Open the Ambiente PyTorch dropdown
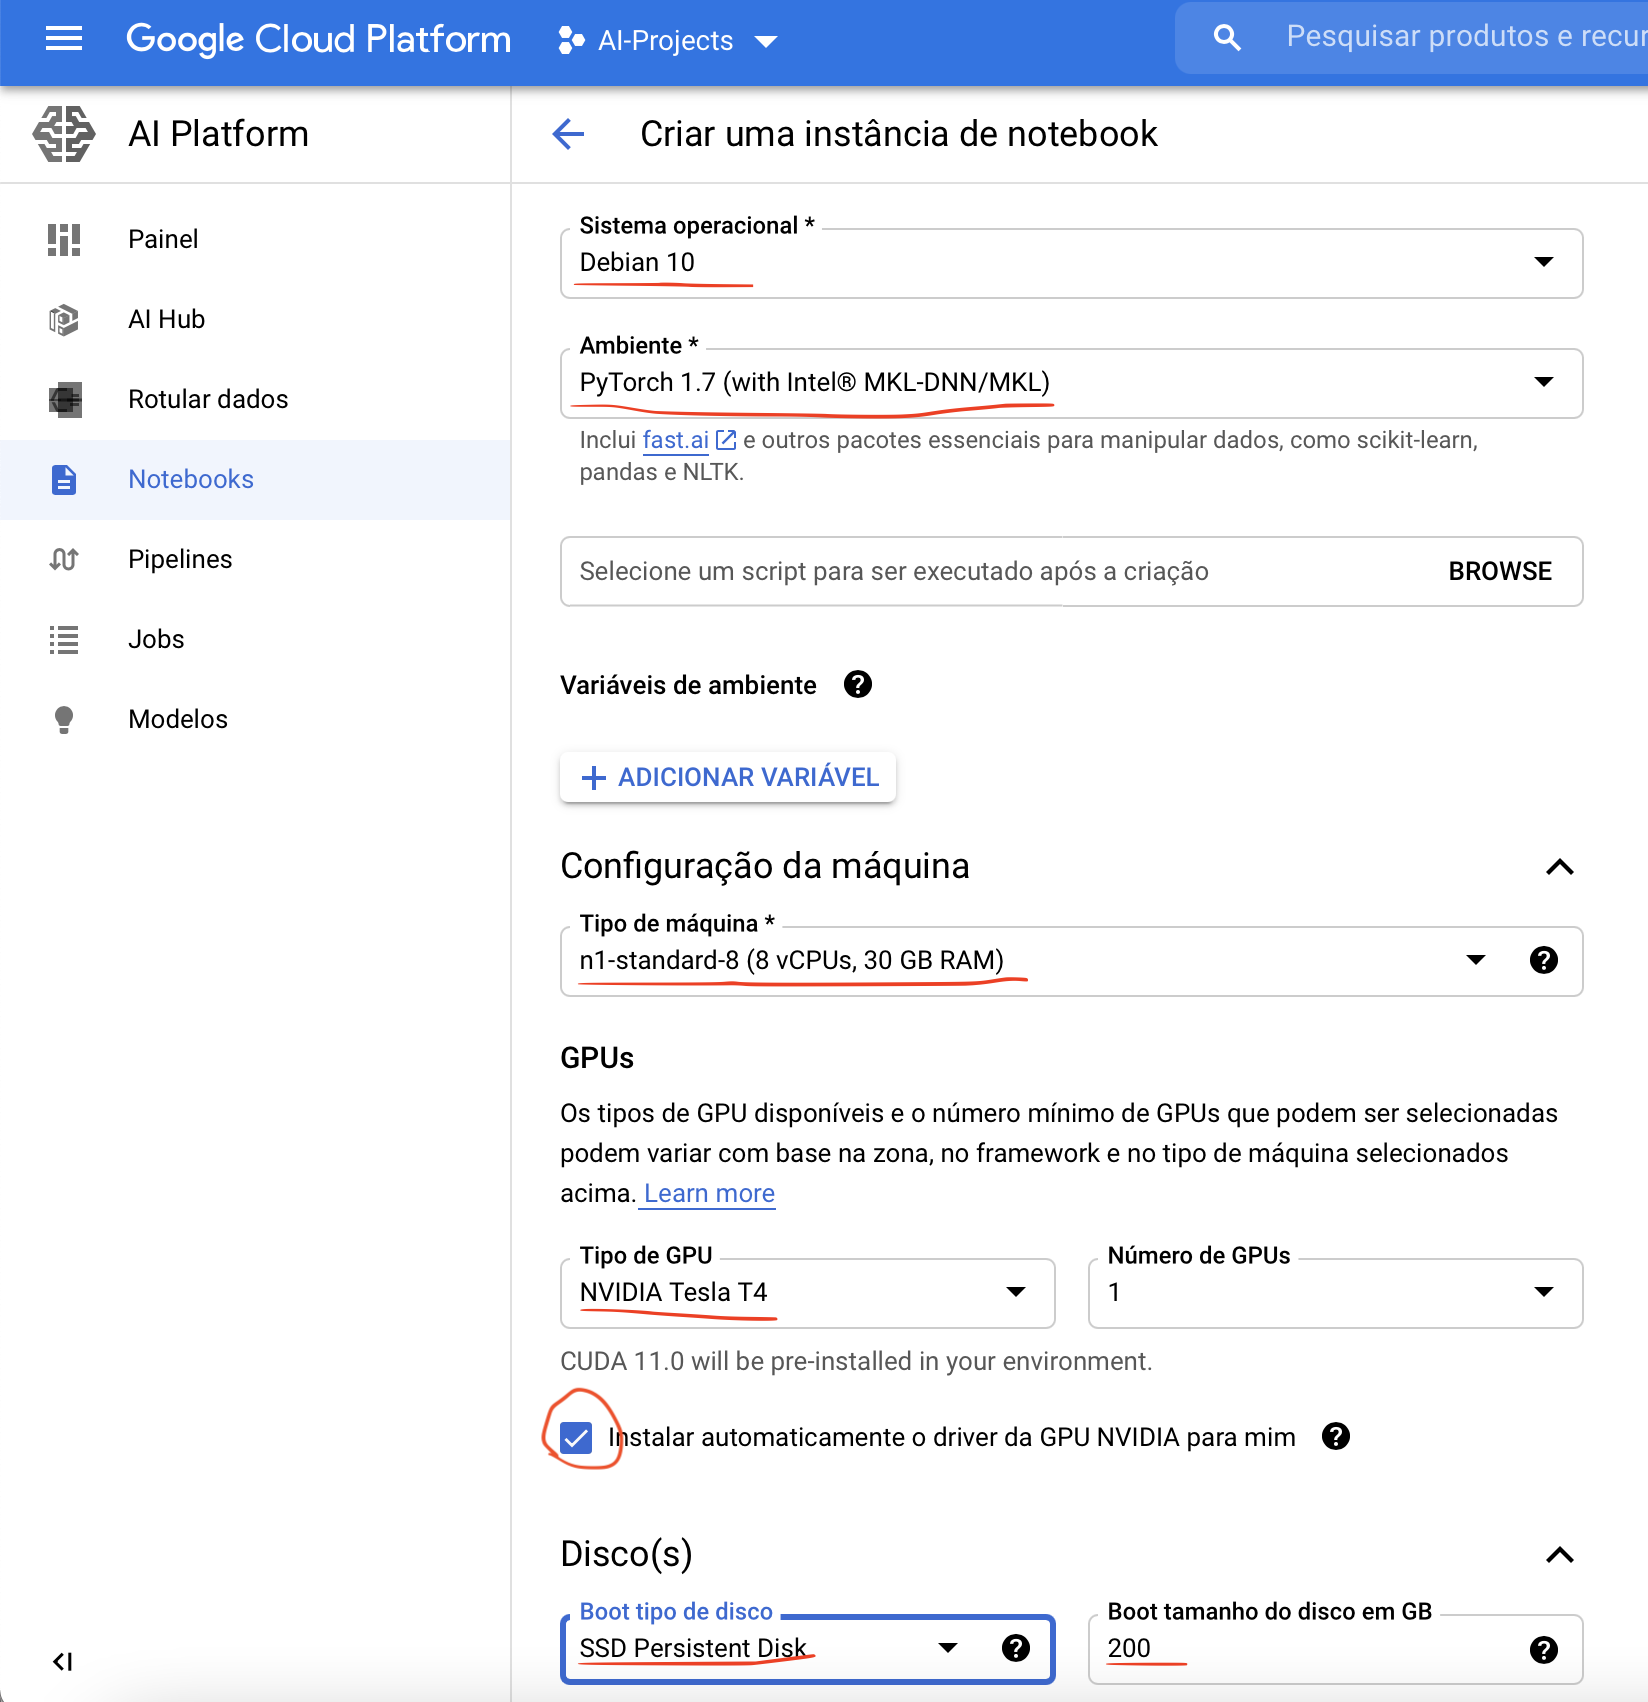Screen dimensions: 1648x1702 click(1071, 383)
